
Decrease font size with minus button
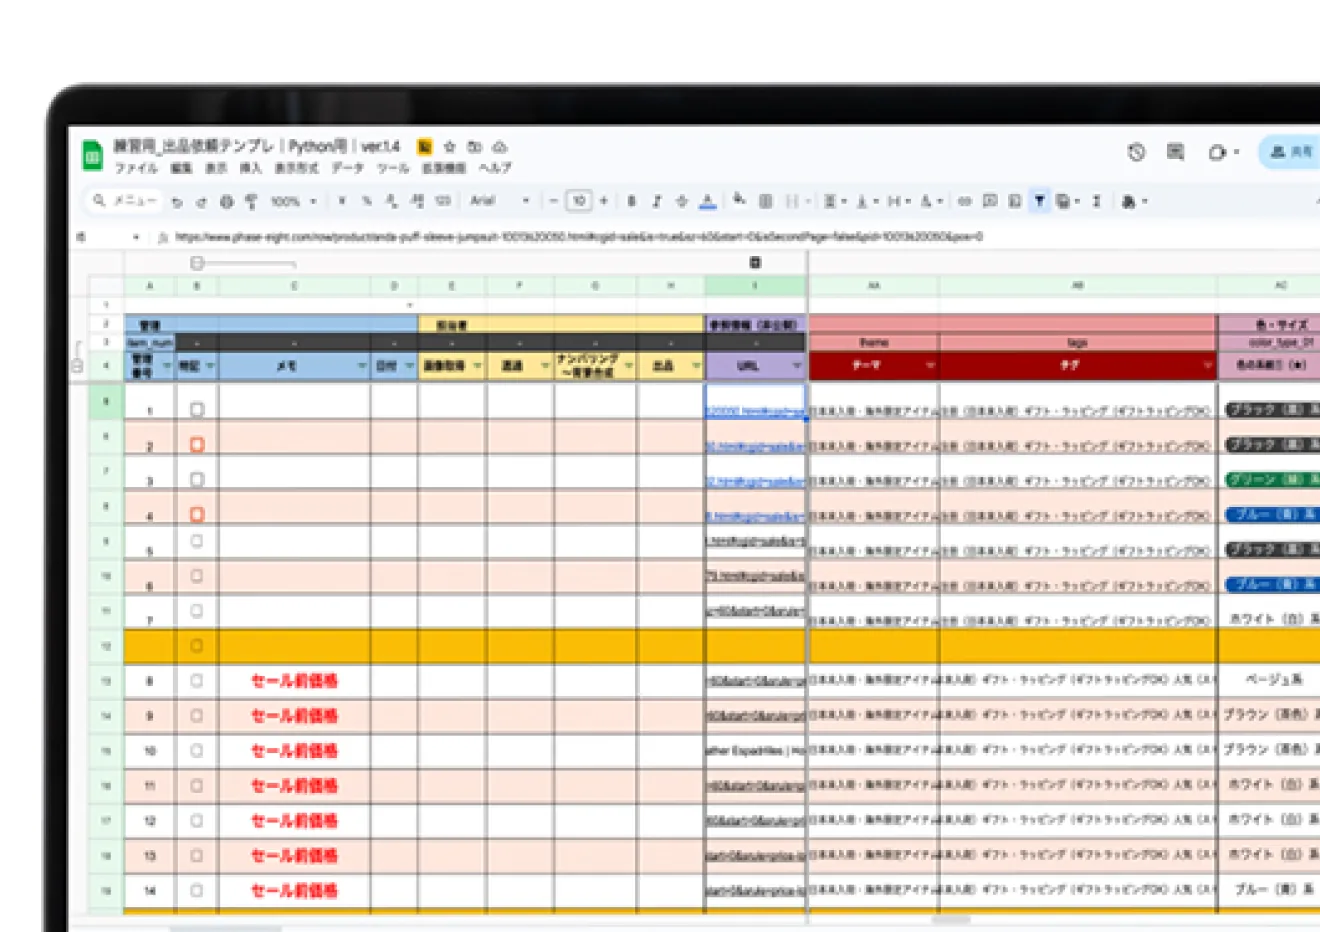tap(554, 201)
